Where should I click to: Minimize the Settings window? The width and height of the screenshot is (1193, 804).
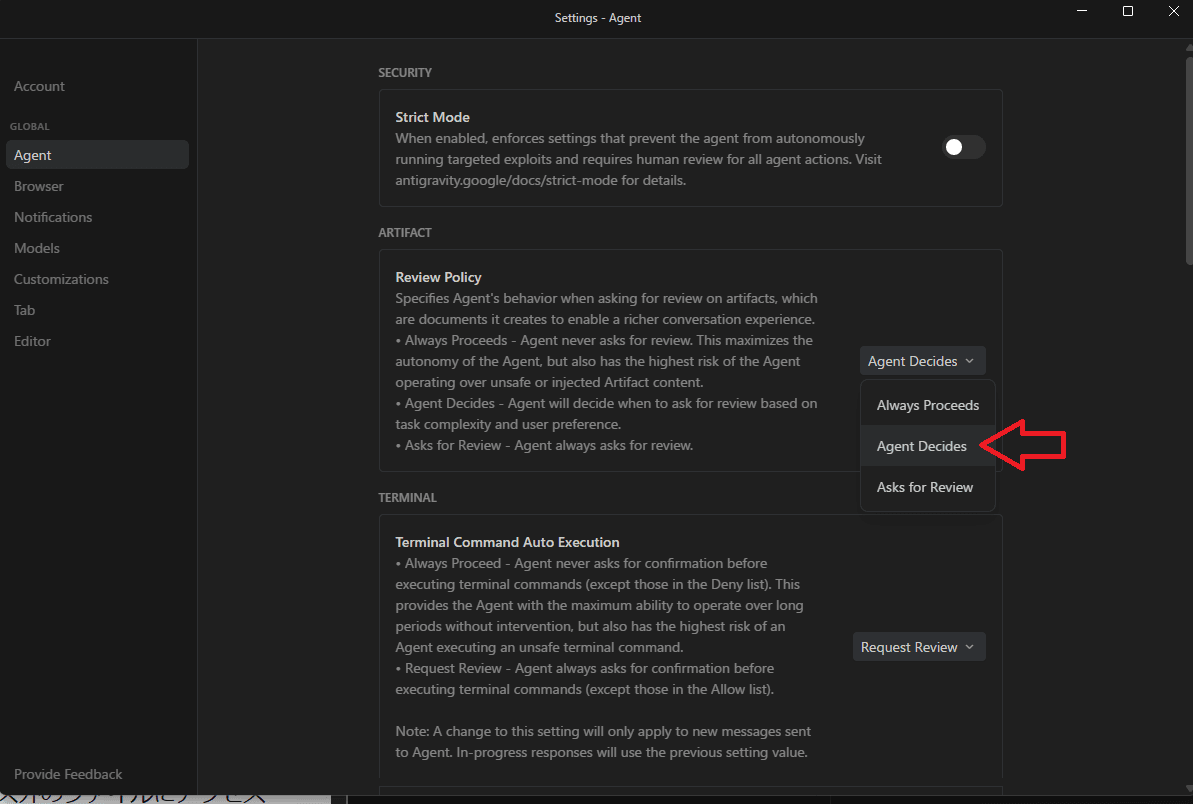pos(1082,11)
